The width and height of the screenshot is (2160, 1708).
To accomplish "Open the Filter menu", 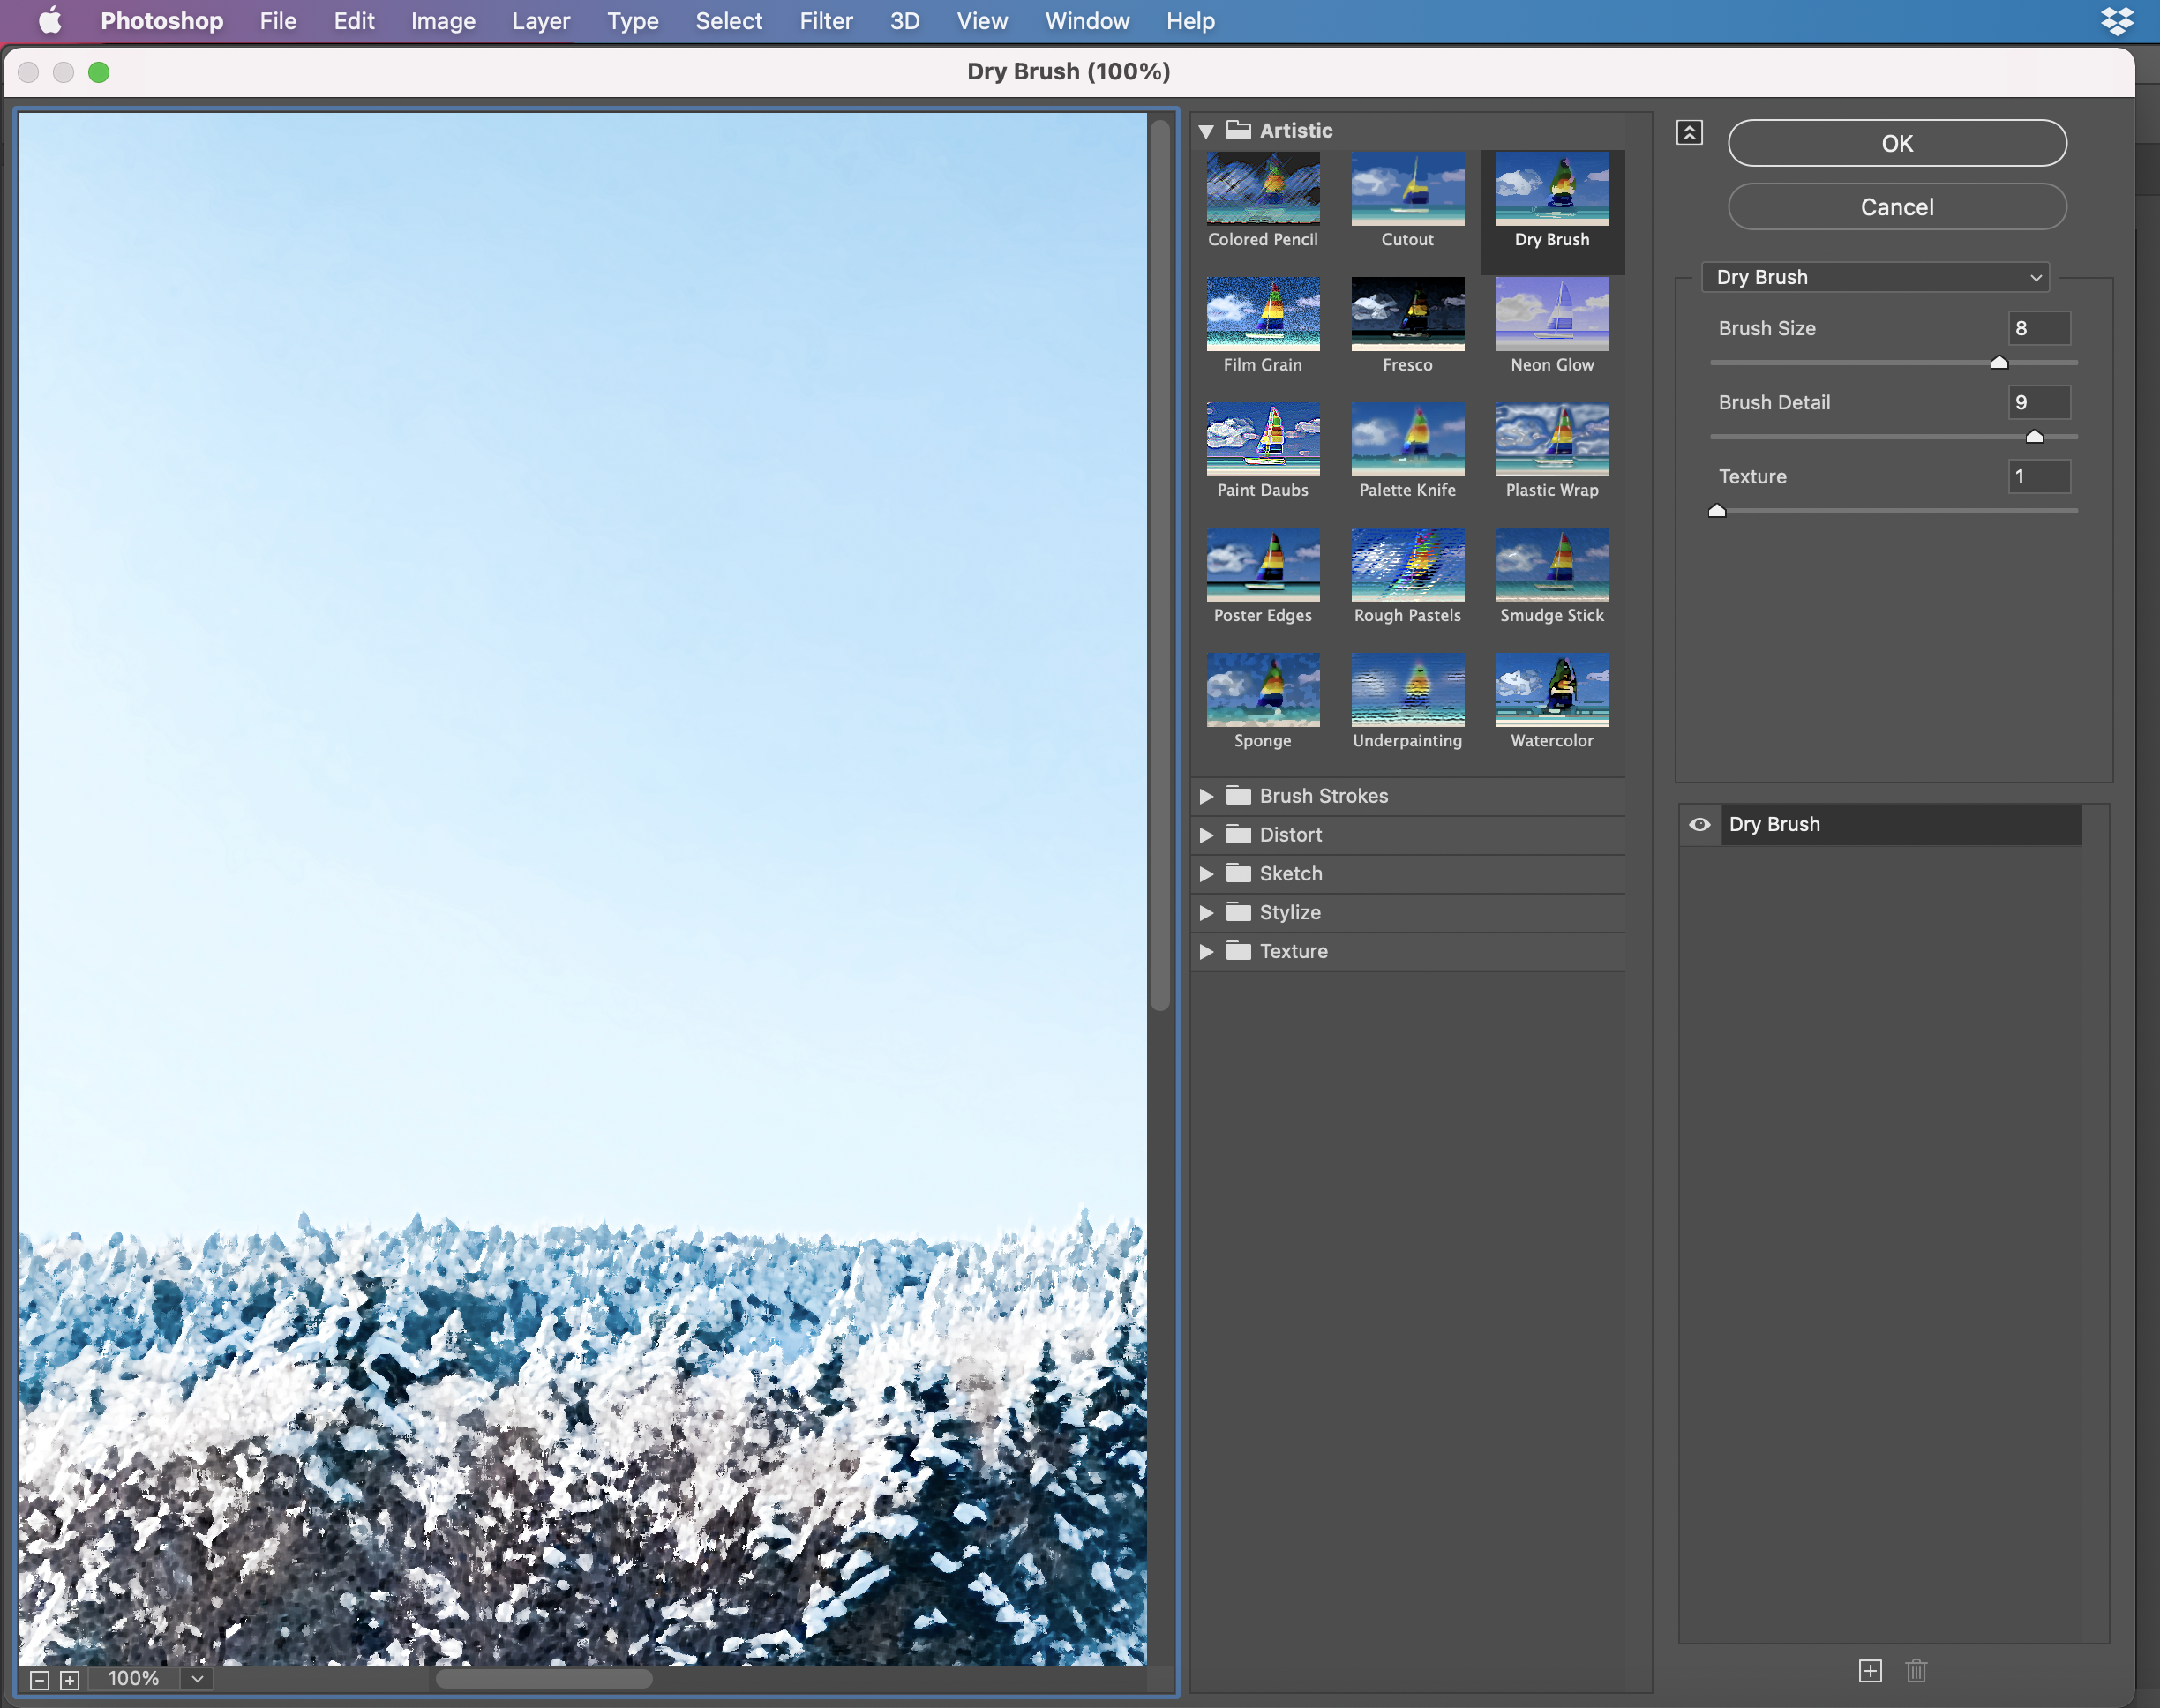I will pos(826,21).
